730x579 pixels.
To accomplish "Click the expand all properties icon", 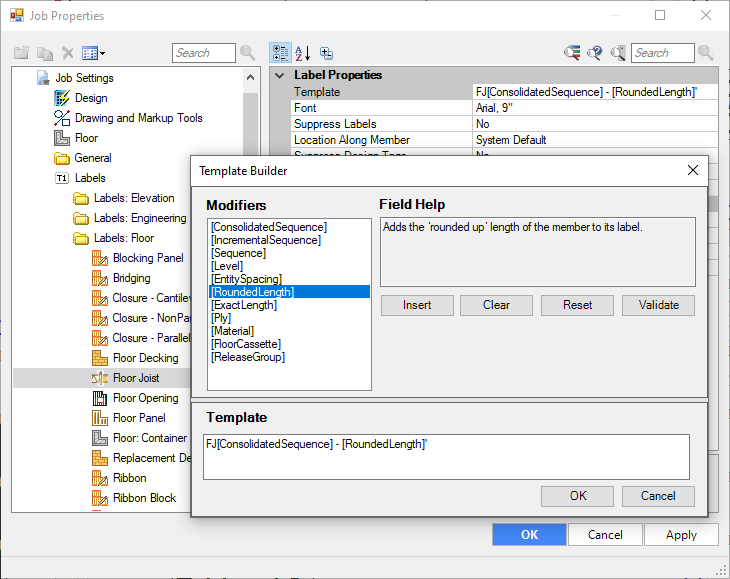I will coord(326,53).
